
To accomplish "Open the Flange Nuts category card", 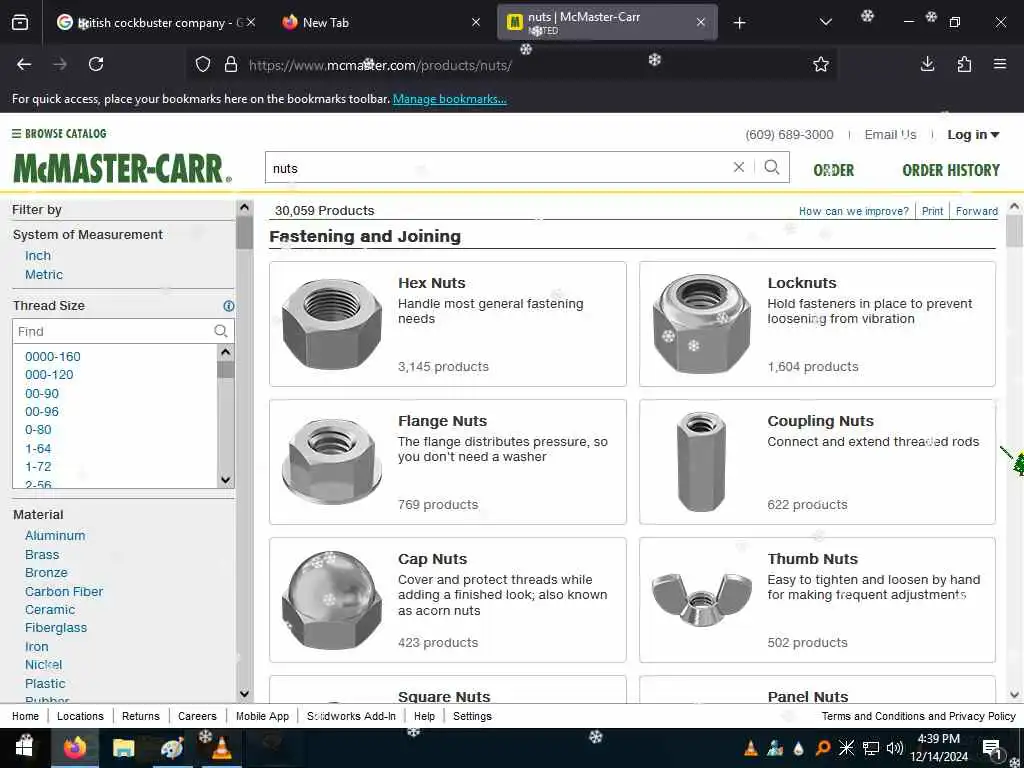I will pos(447,462).
